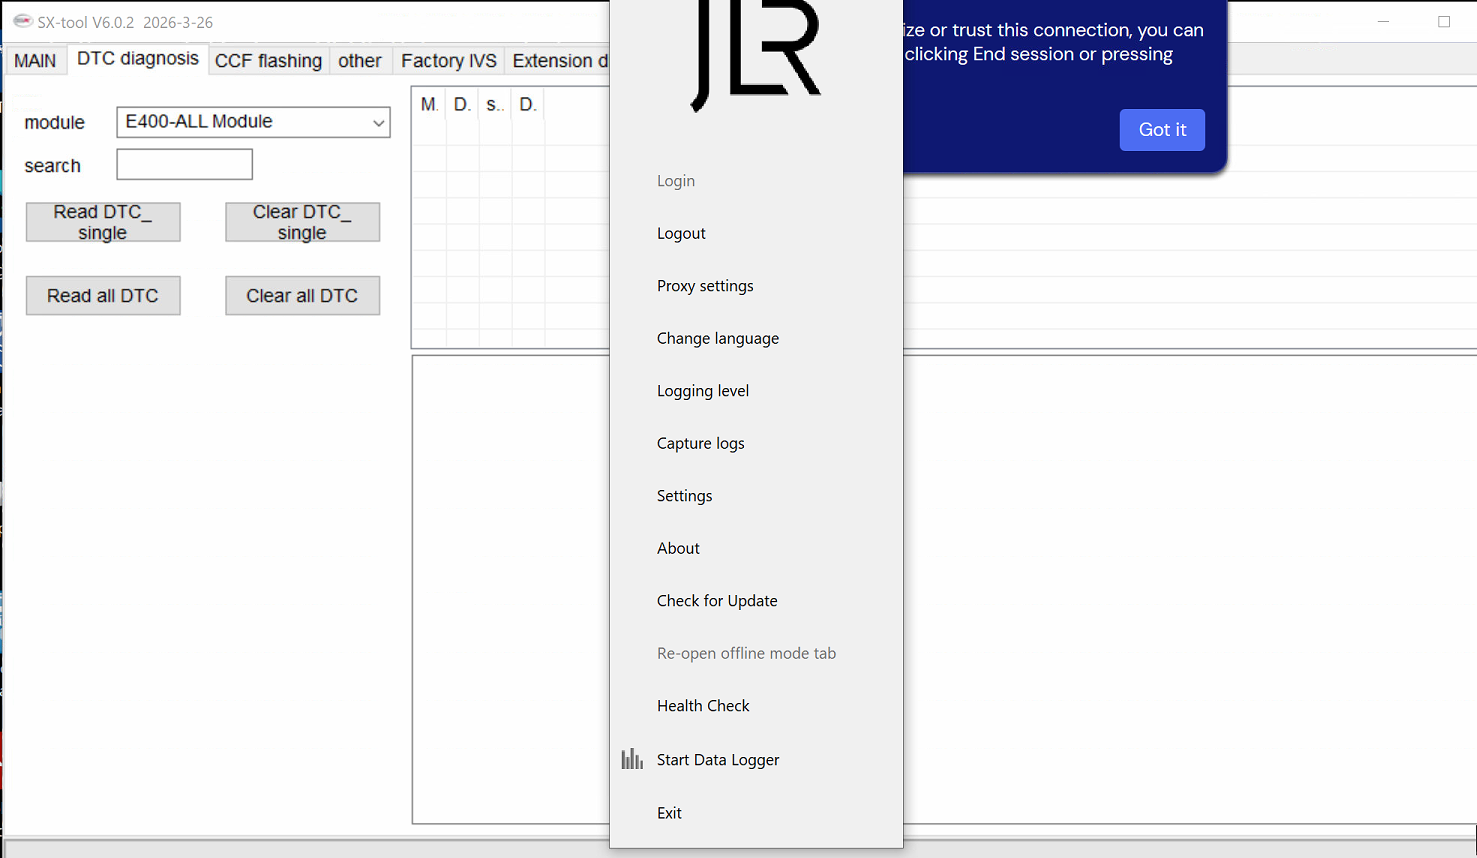Go to the MAIN tab
This screenshot has height=858, width=1477.
point(35,61)
